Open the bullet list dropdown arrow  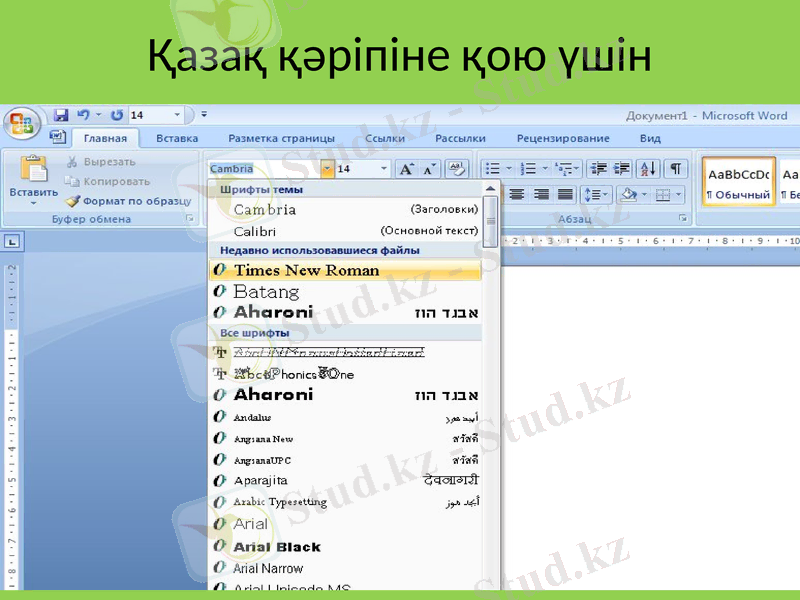coord(508,167)
